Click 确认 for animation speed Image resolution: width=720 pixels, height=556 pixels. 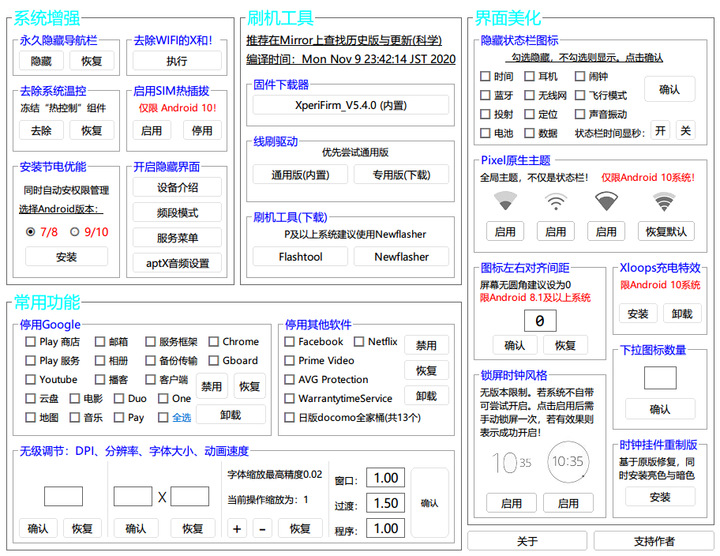click(429, 503)
